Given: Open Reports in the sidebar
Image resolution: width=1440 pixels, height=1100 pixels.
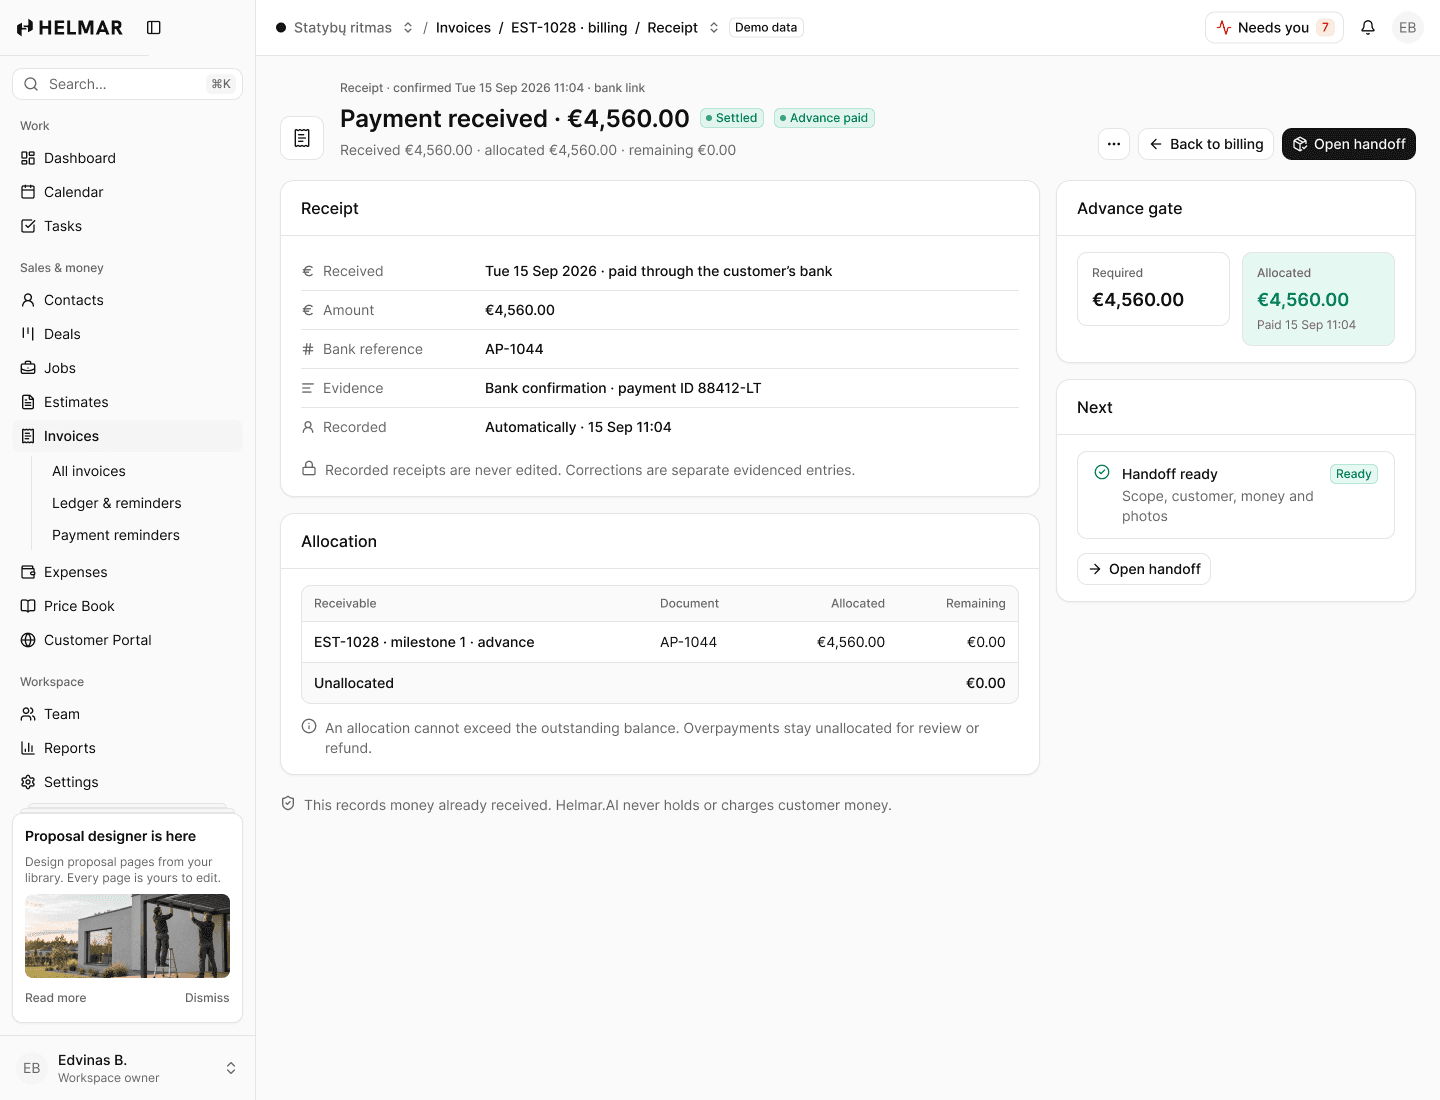Looking at the screenshot, I should pos(127,748).
